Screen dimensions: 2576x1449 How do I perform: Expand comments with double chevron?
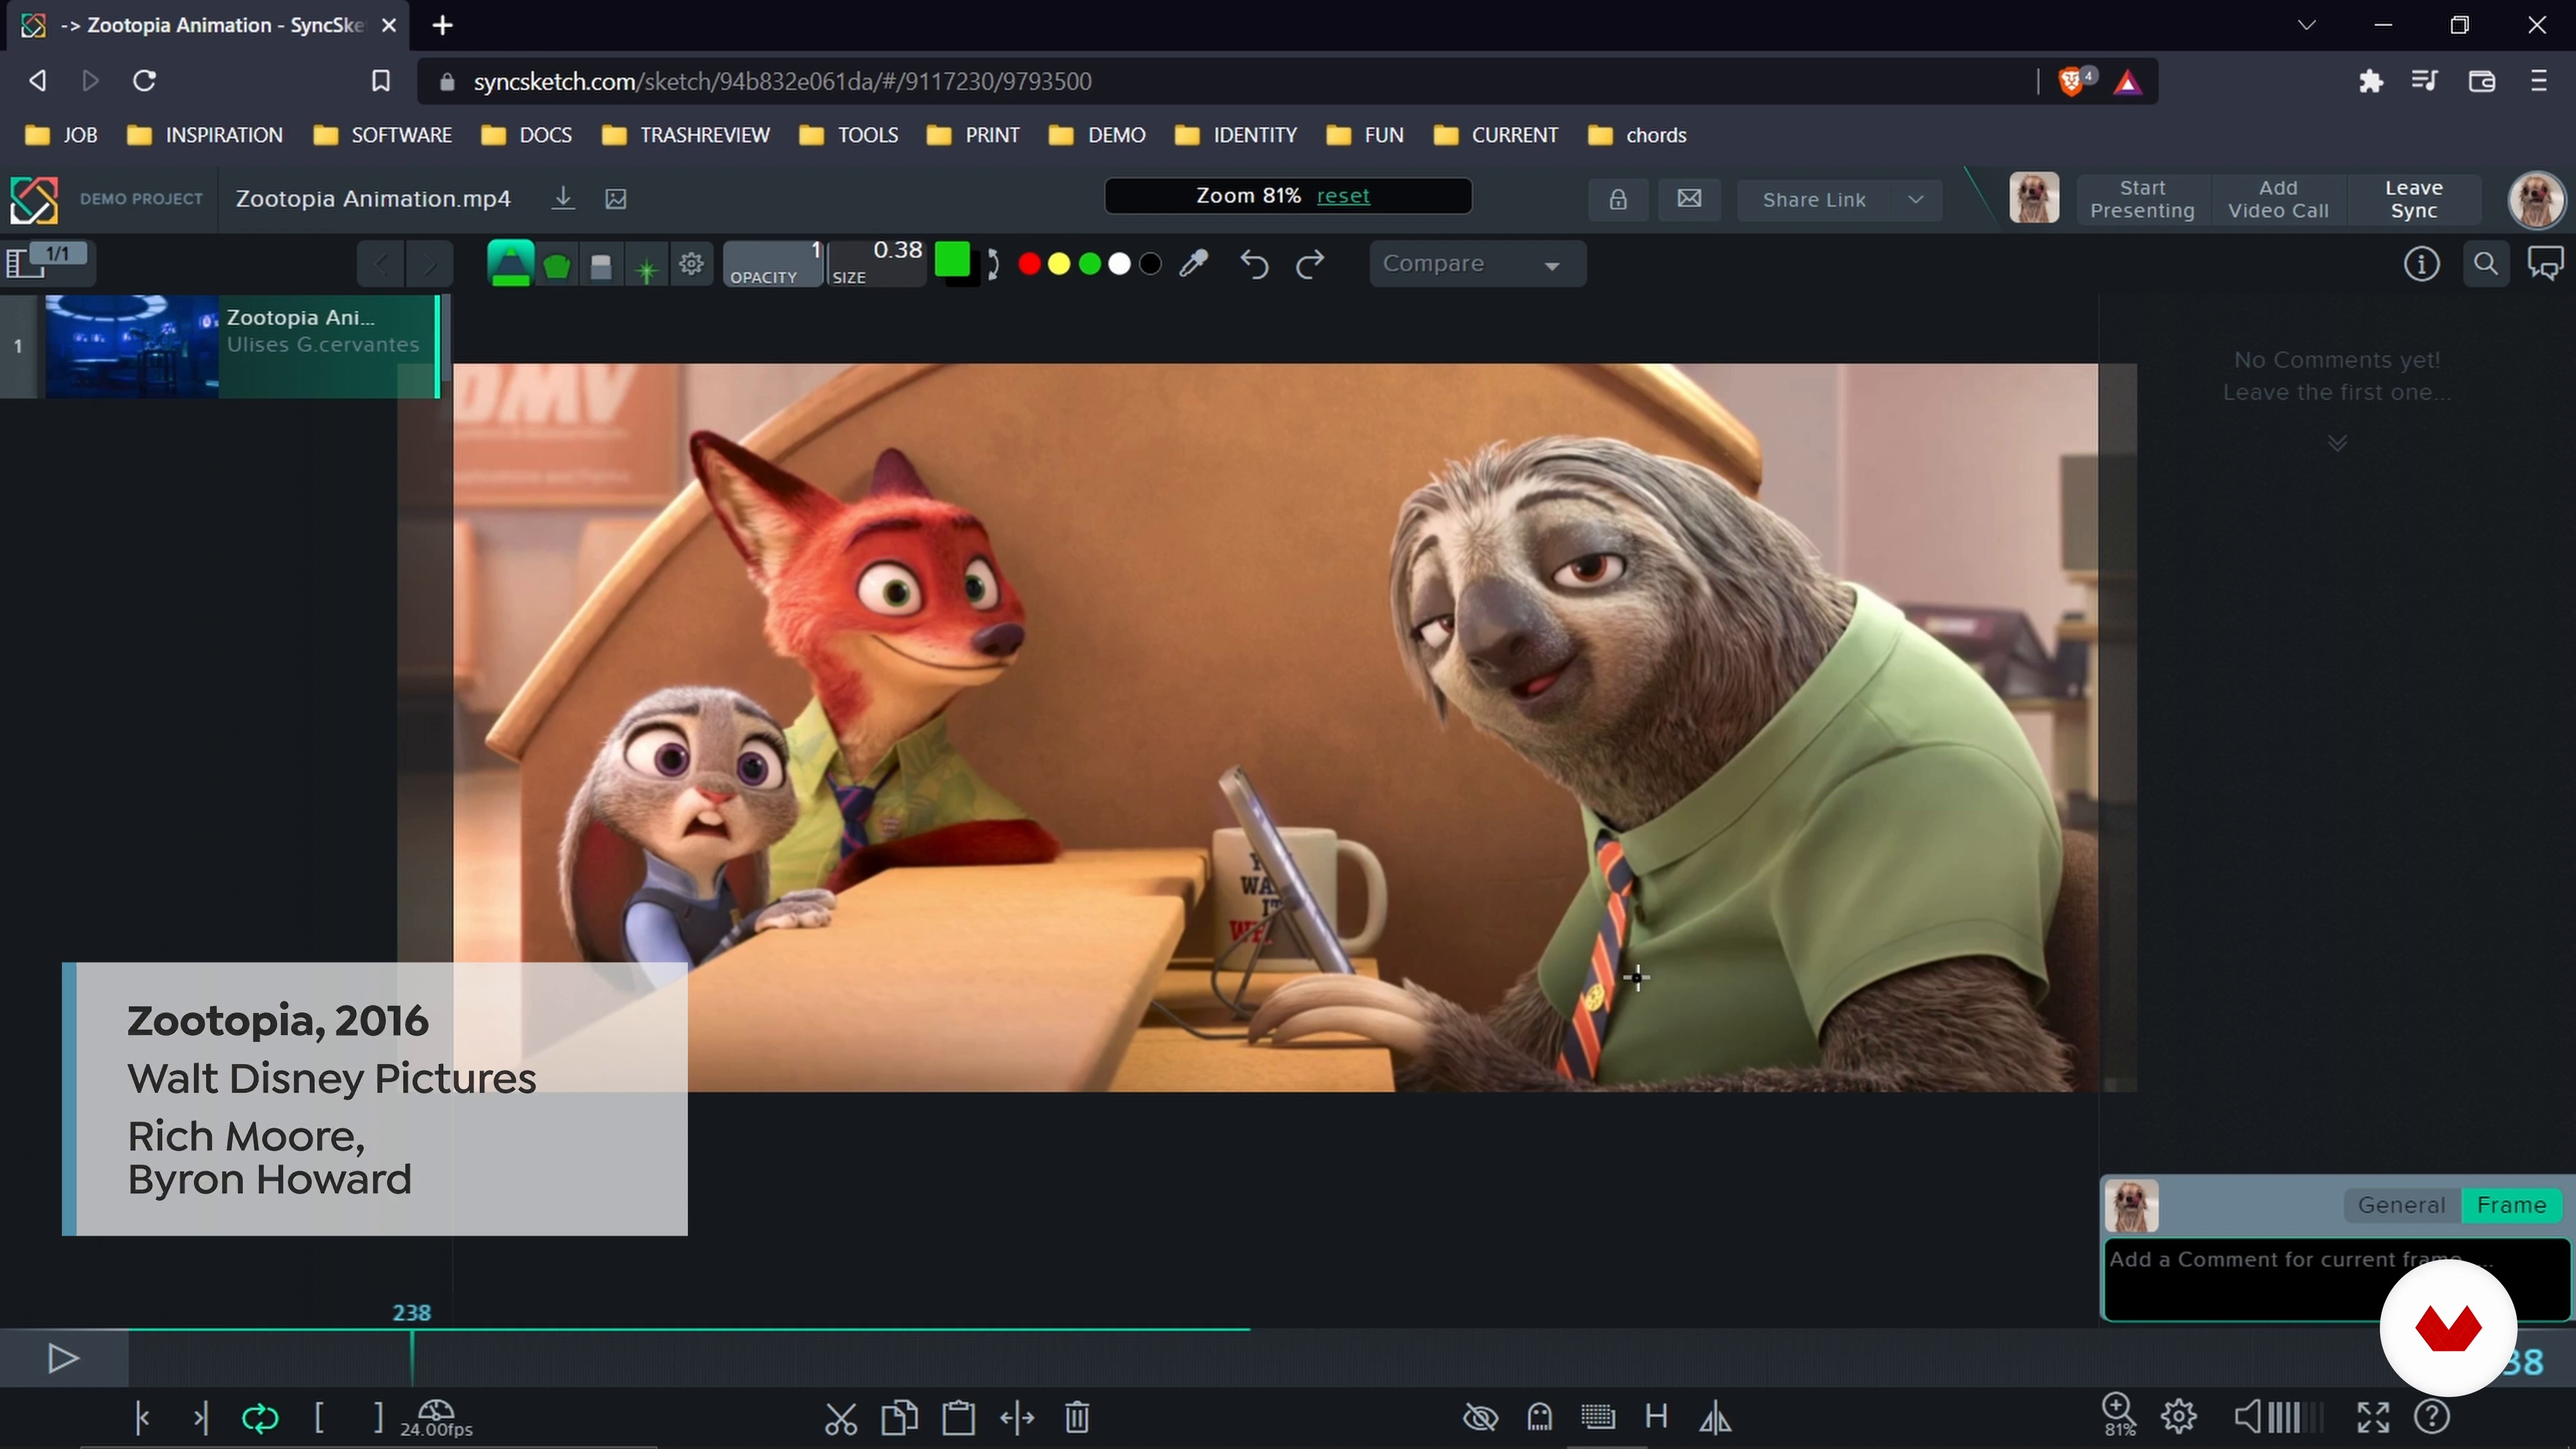pyautogui.click(x=2337, y=443)
